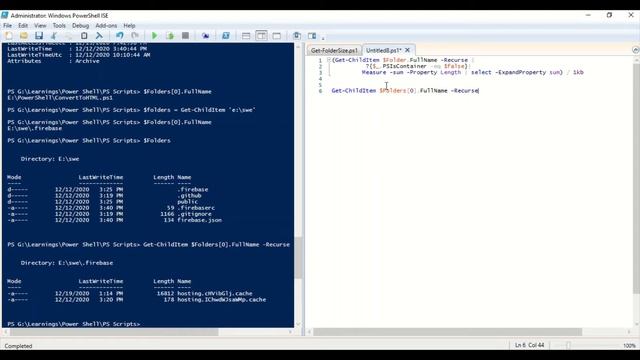Click console pane horizontal scrollbar
Screen dimensions: 640x360
[114, 332]
